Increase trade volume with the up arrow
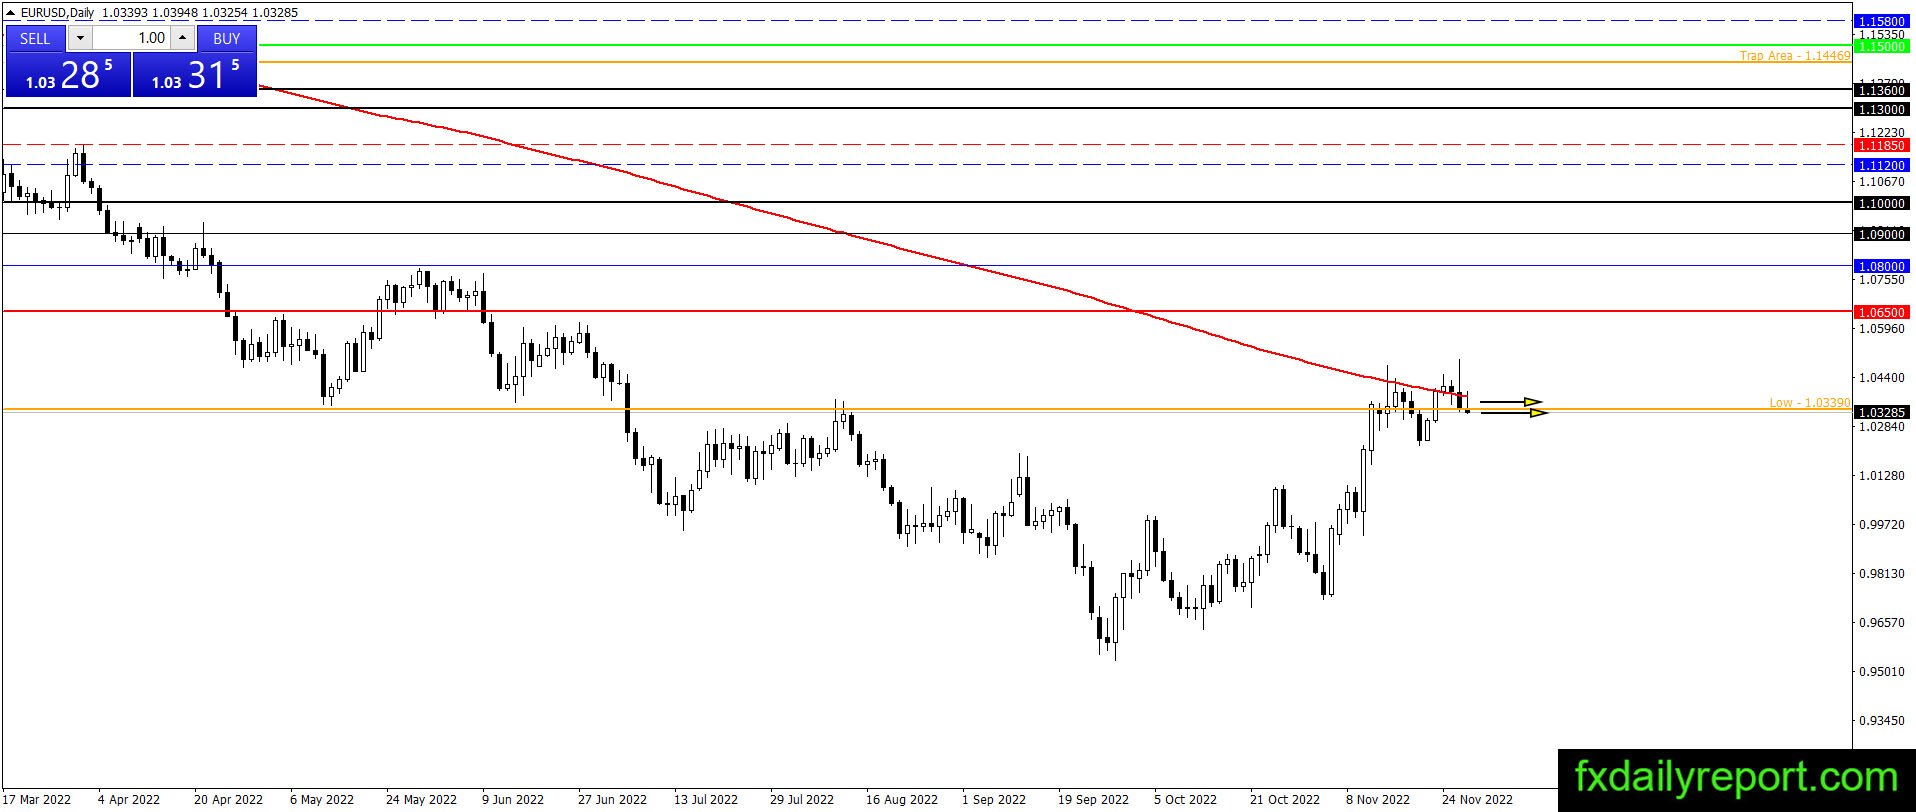The image size is (1916, 812). point(182,38)
